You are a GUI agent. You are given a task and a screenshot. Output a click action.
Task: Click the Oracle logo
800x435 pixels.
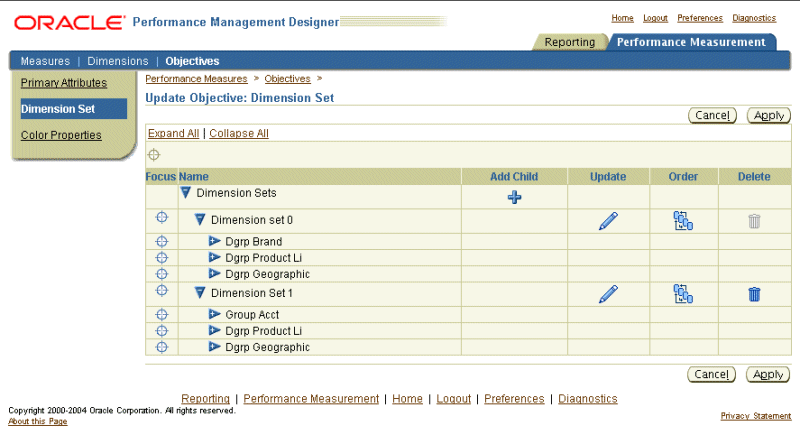point(69,22)
